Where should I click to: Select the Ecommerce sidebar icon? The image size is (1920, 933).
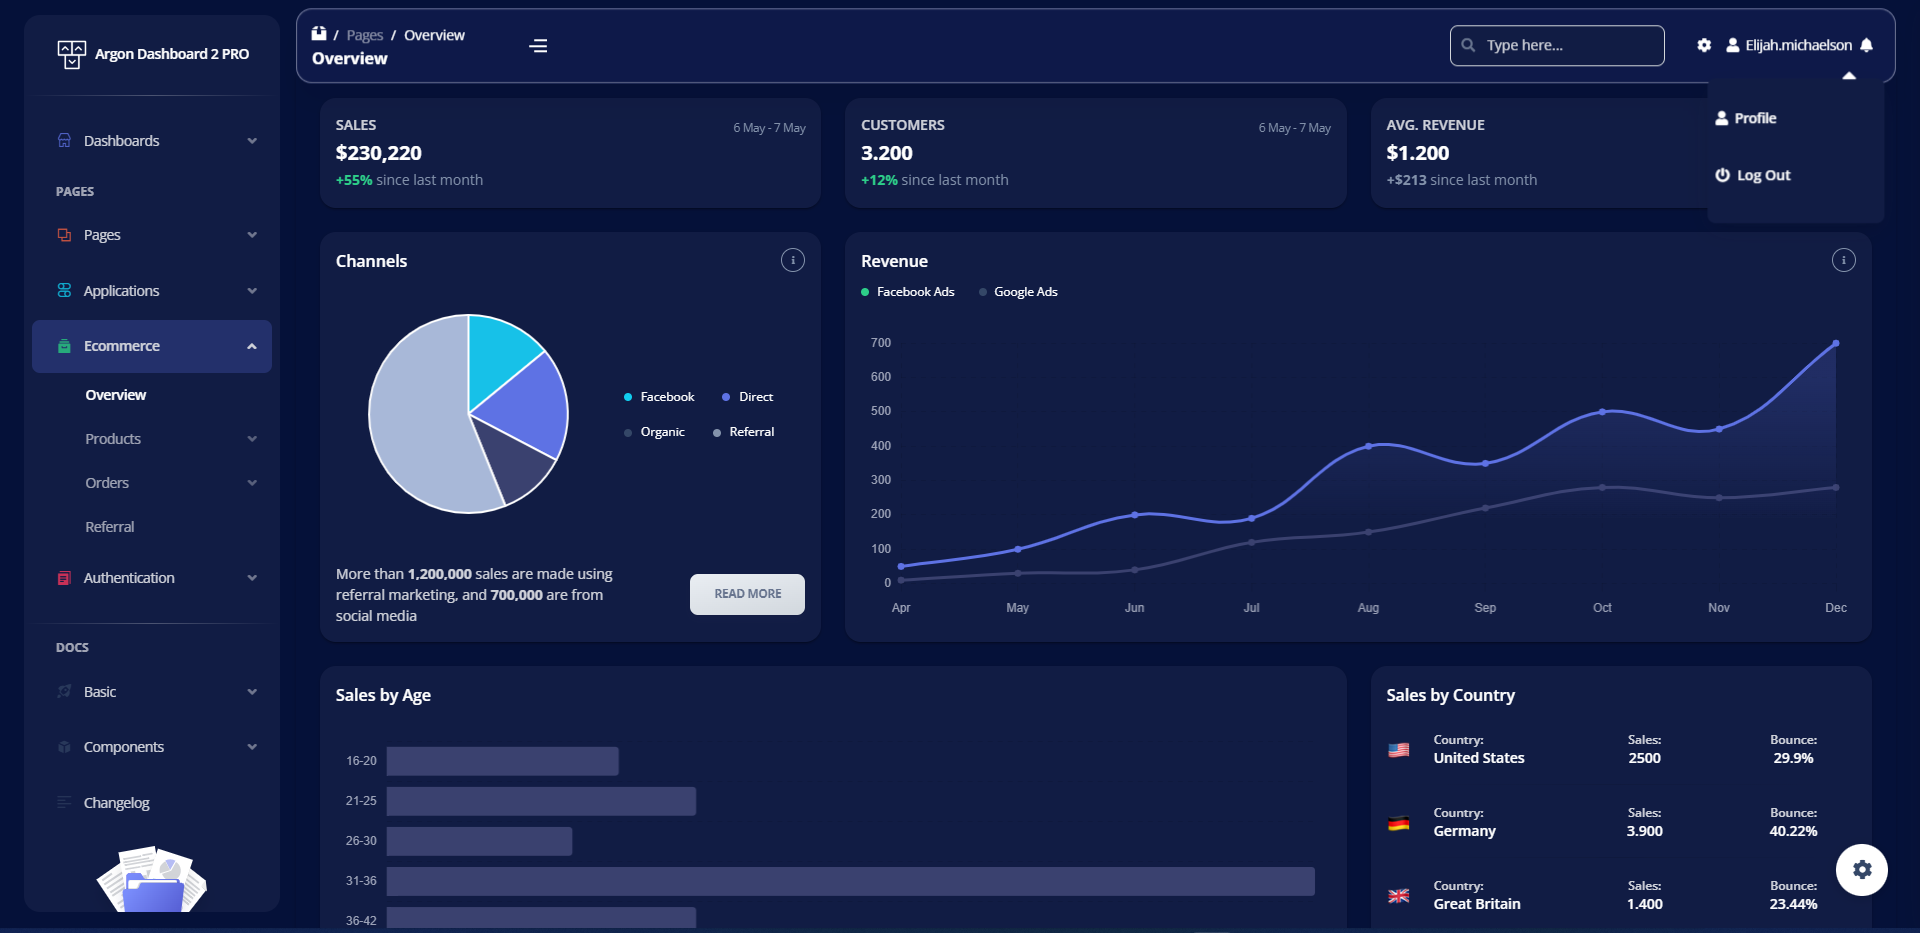(x=64, y=346)
